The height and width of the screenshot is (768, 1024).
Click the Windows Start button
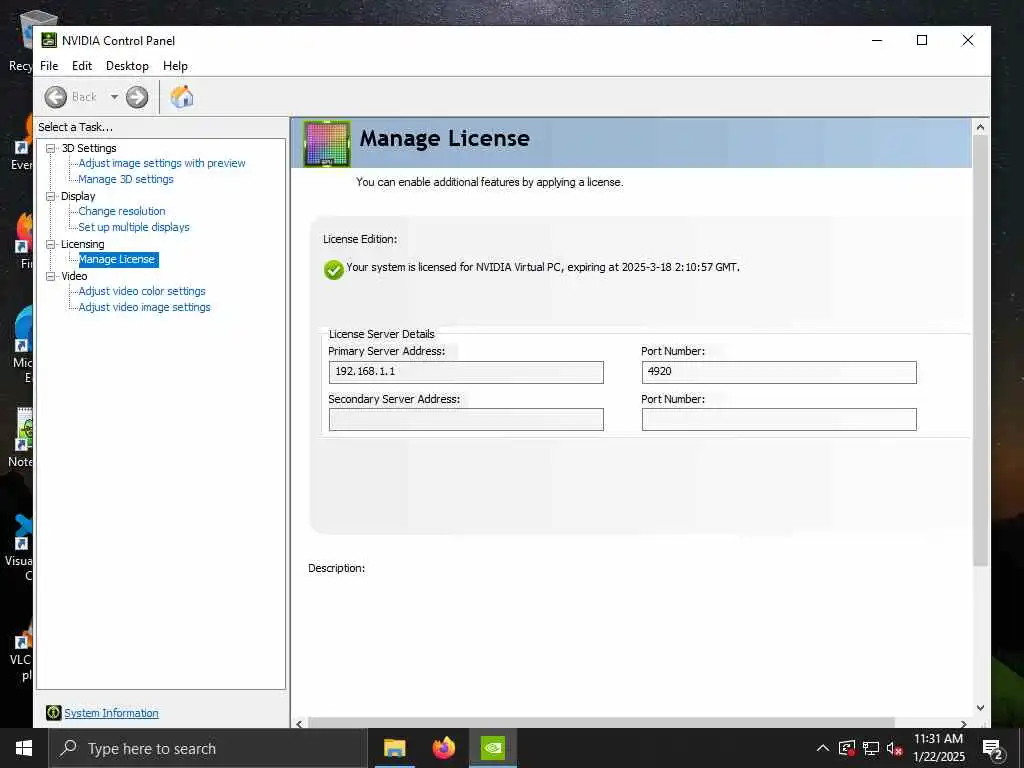[24, 748]
